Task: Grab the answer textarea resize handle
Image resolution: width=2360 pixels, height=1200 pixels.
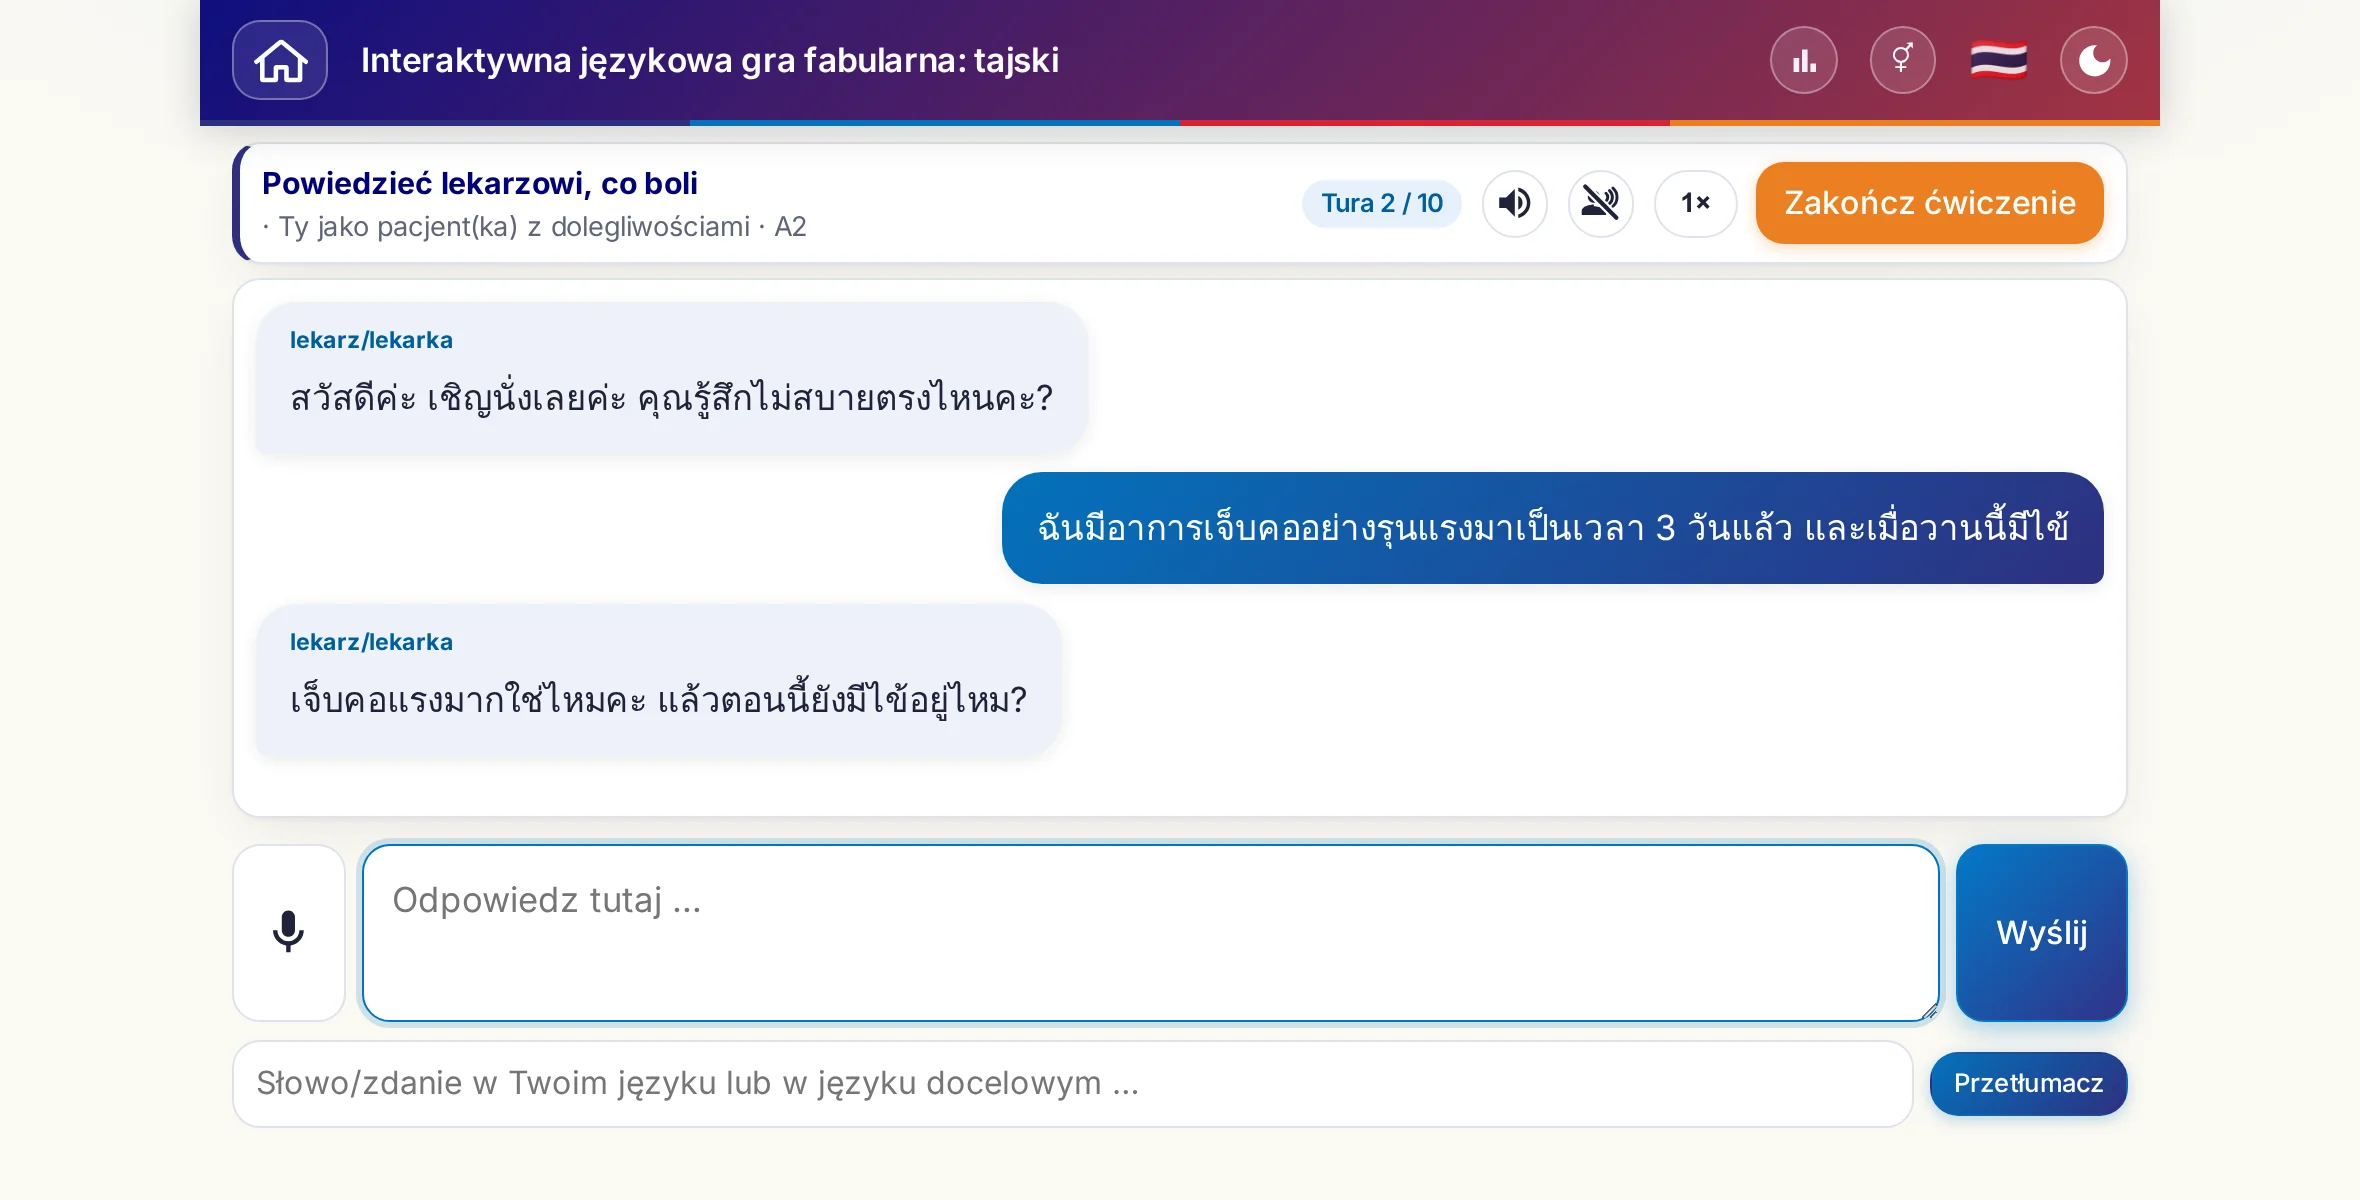Action: (1929, 1011)
